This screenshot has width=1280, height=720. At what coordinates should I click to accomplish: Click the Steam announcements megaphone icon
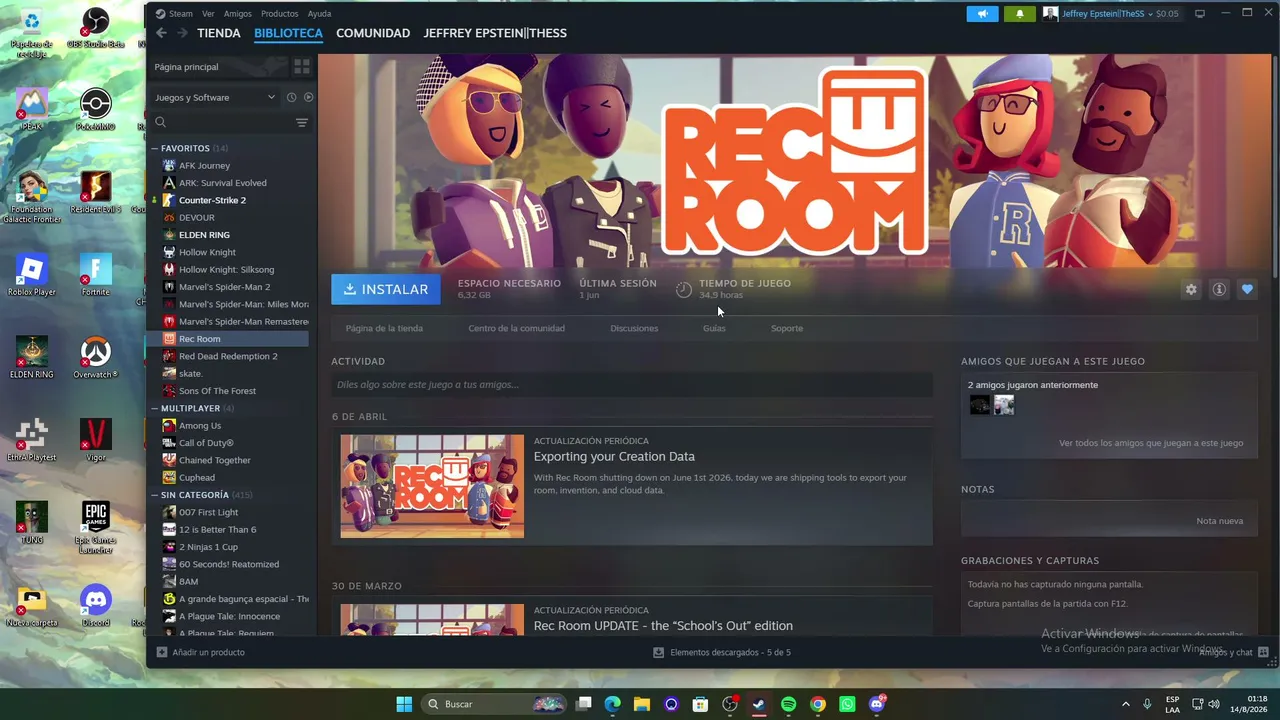tap(982, 14)
